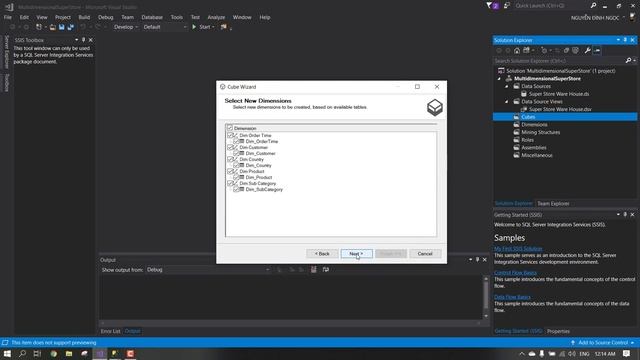Click Collapse All icon in Solution Explorer

(566, 51)
